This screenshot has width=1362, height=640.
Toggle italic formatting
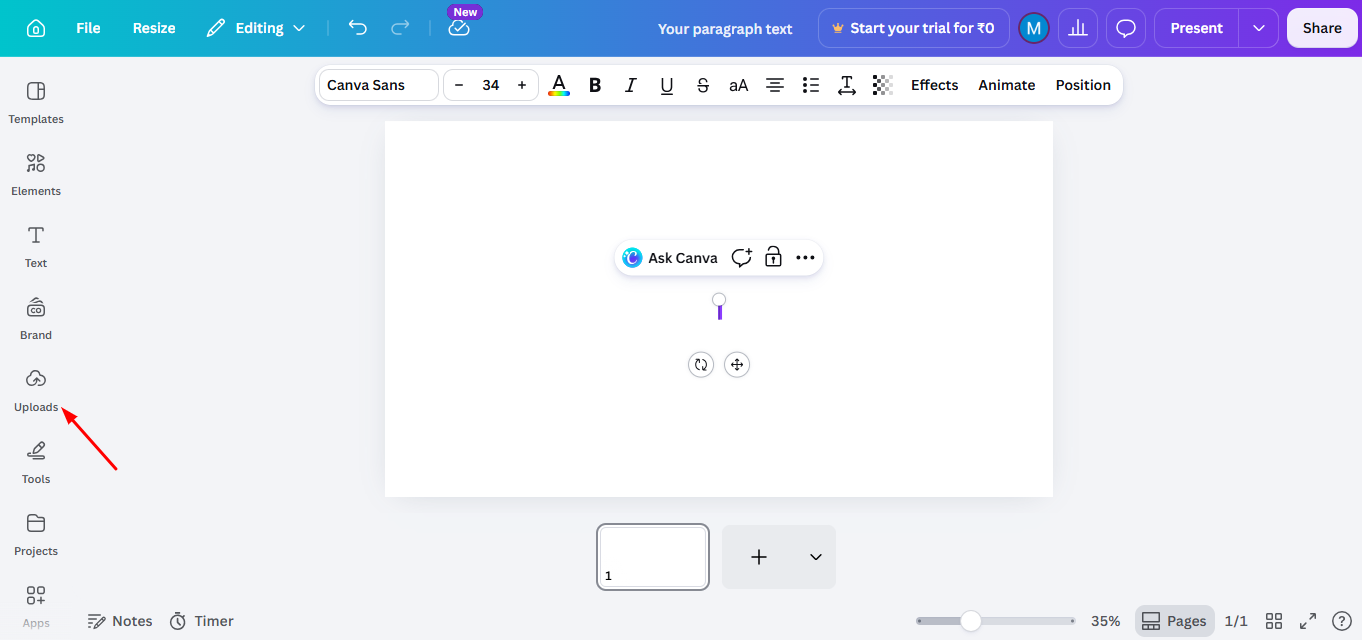631,85
